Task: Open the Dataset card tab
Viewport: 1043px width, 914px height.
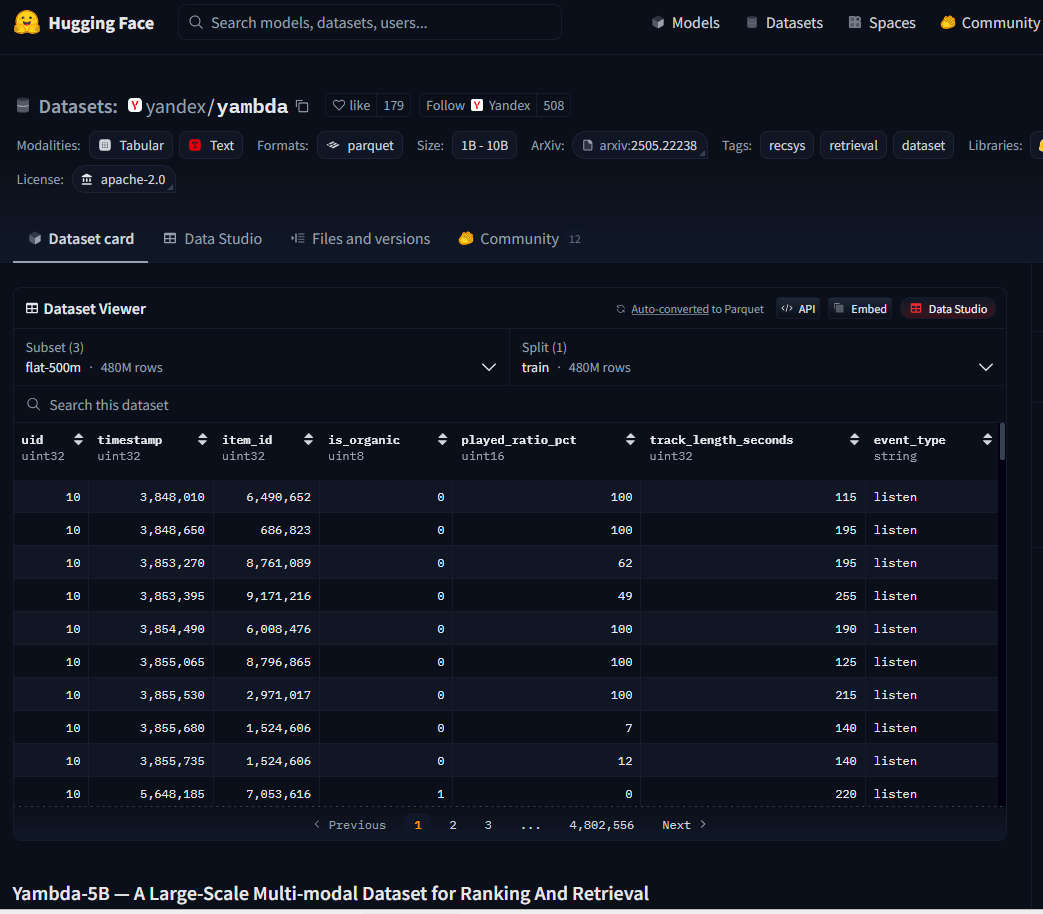Action: (80, 239)
